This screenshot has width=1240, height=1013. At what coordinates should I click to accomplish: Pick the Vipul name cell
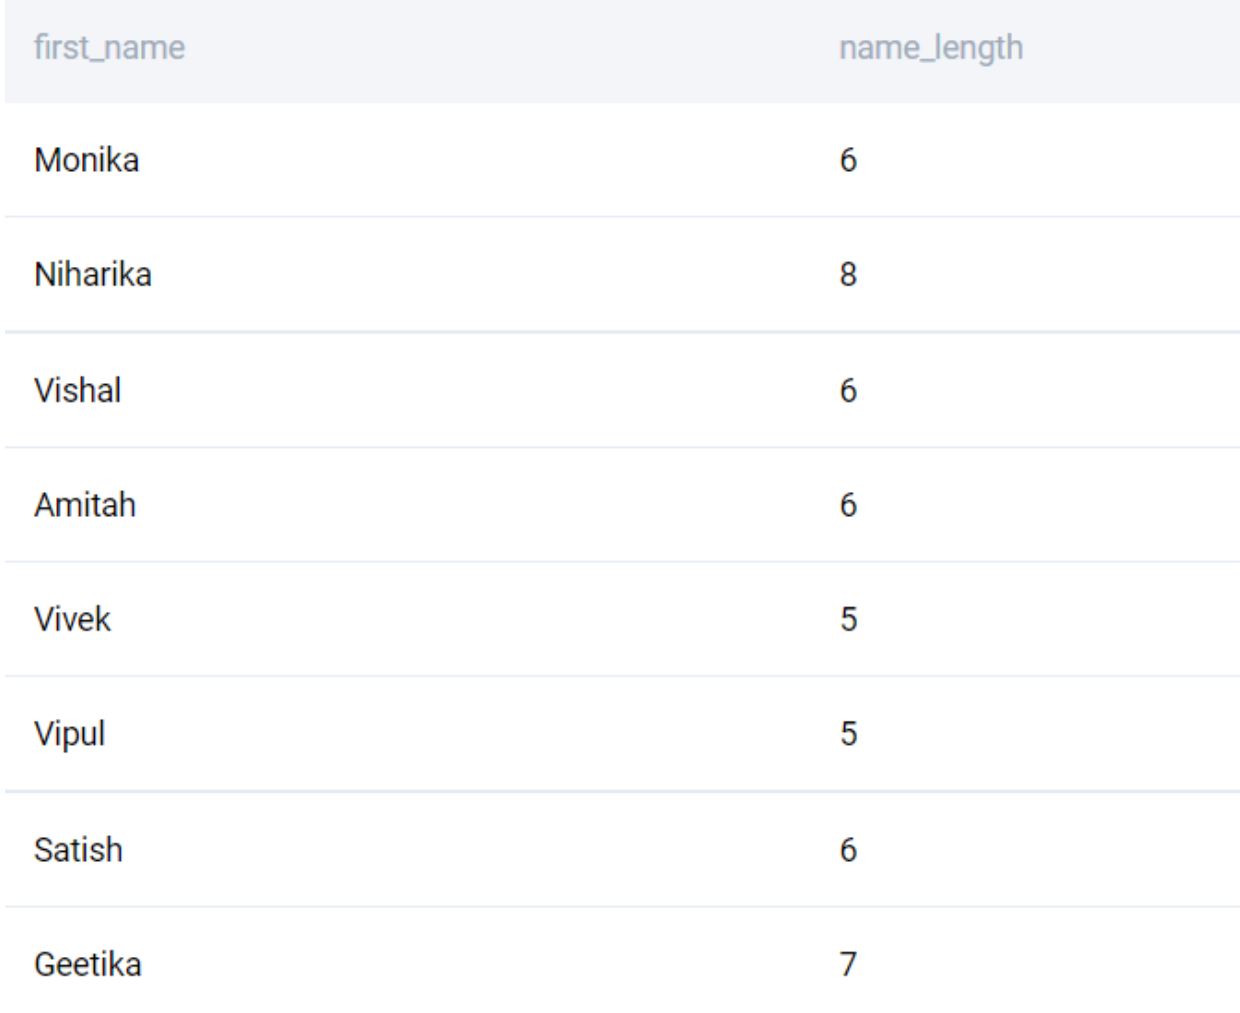pos(70,734)
